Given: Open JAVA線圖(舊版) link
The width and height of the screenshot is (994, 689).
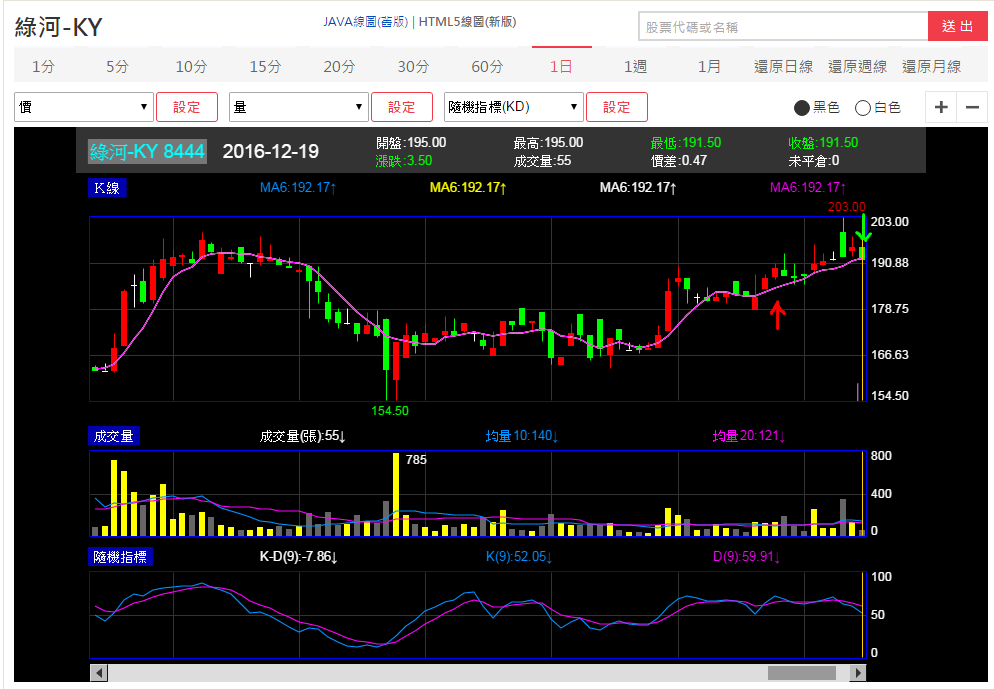Looking at the screenshot, I should pyautogui.click(x=366, y=22).
